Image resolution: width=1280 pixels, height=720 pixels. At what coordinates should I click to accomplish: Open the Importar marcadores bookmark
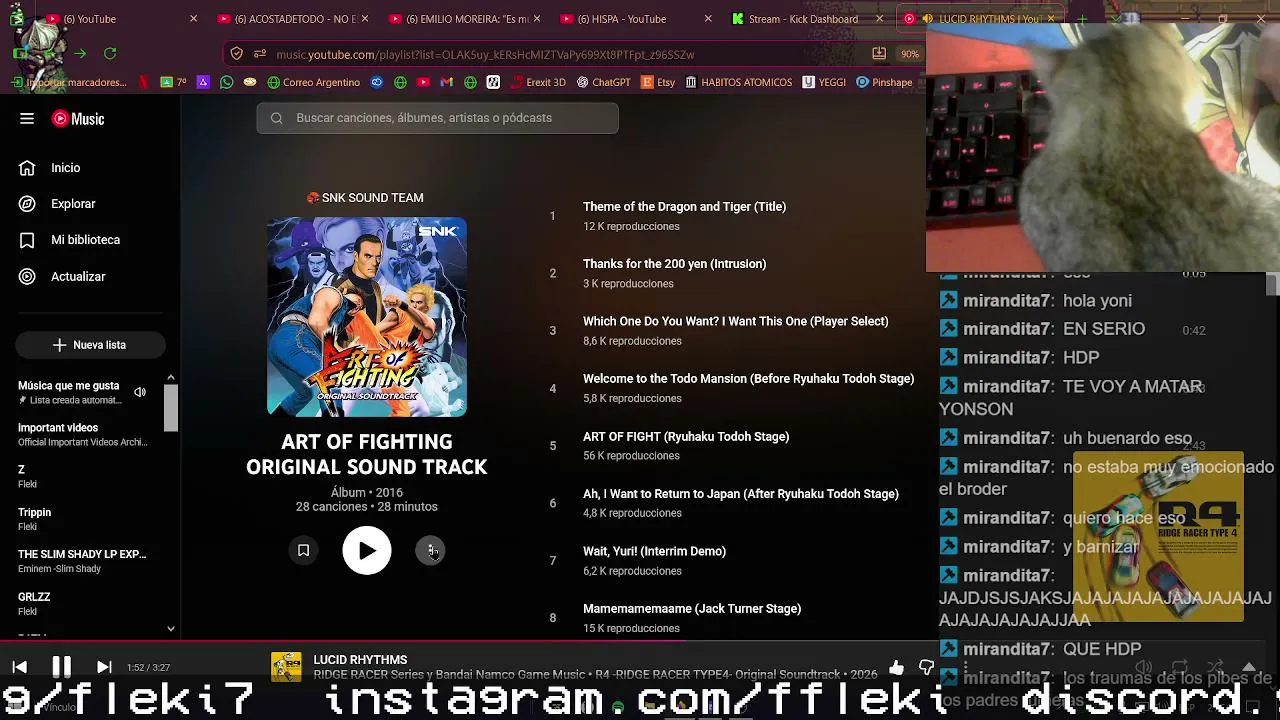(x=70, y=82)
